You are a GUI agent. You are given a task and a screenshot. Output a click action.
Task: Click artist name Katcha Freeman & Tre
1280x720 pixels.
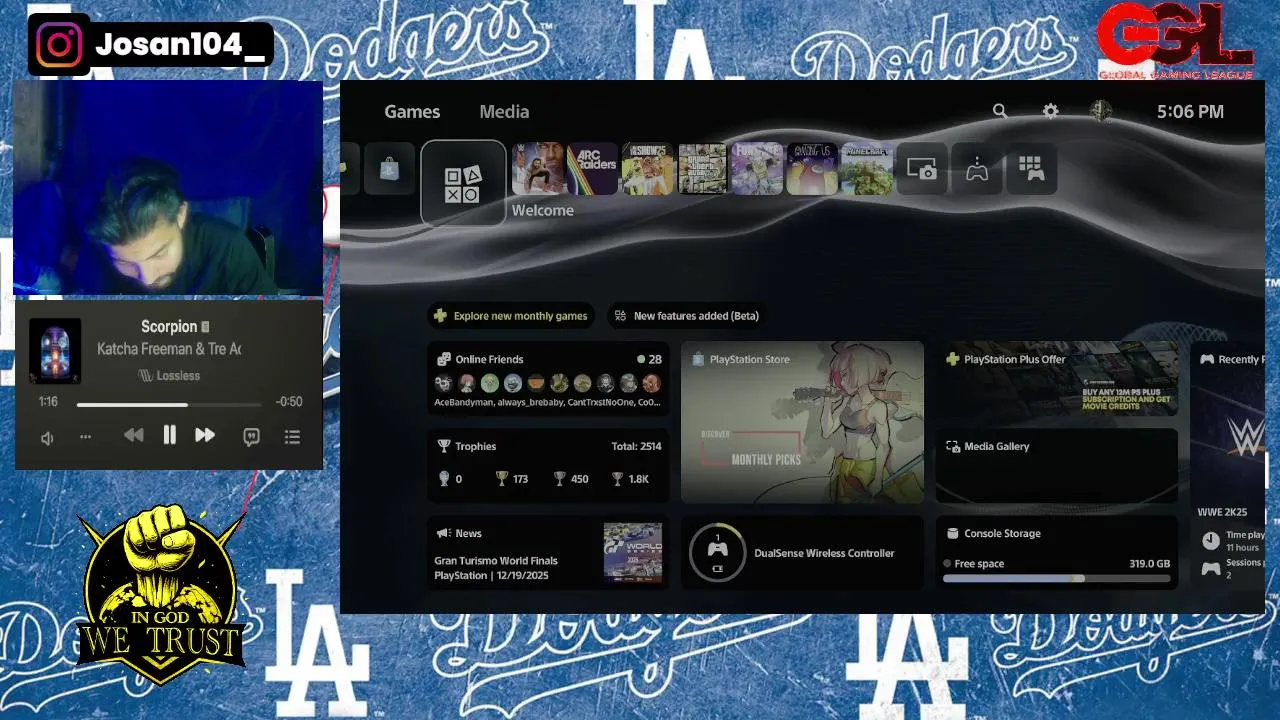169,349
